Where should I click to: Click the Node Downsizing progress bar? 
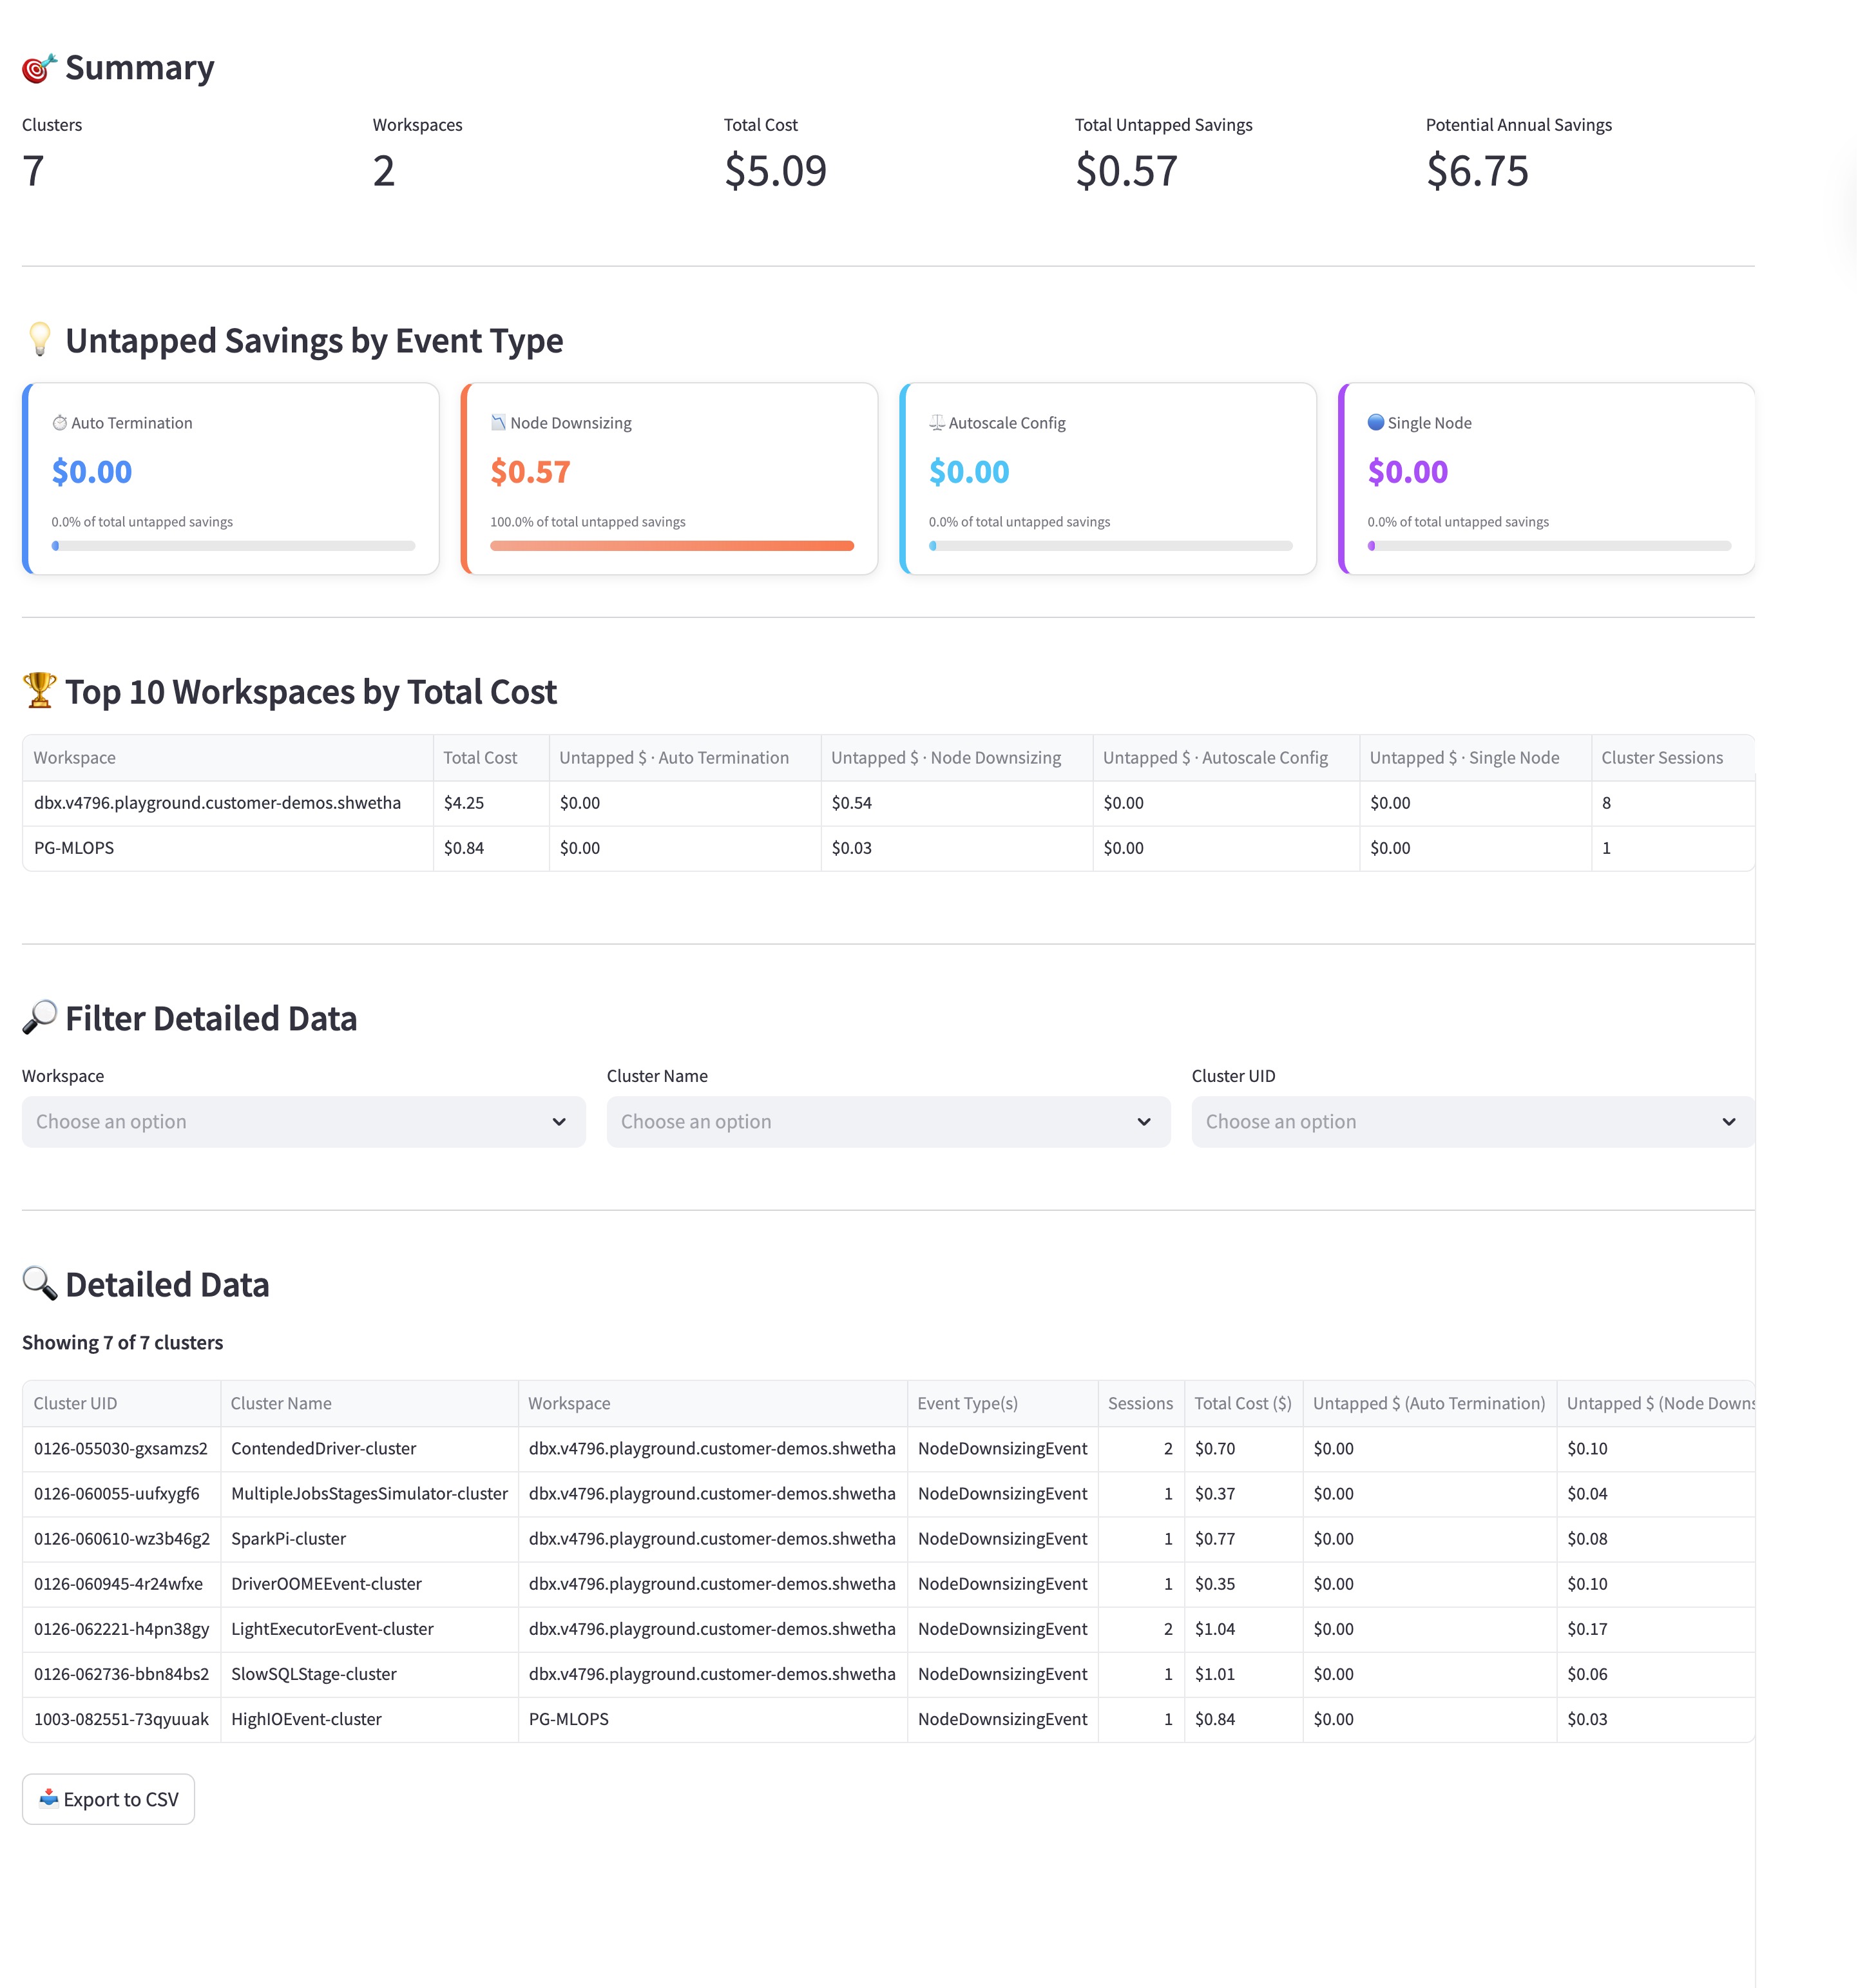coord(670,545)
